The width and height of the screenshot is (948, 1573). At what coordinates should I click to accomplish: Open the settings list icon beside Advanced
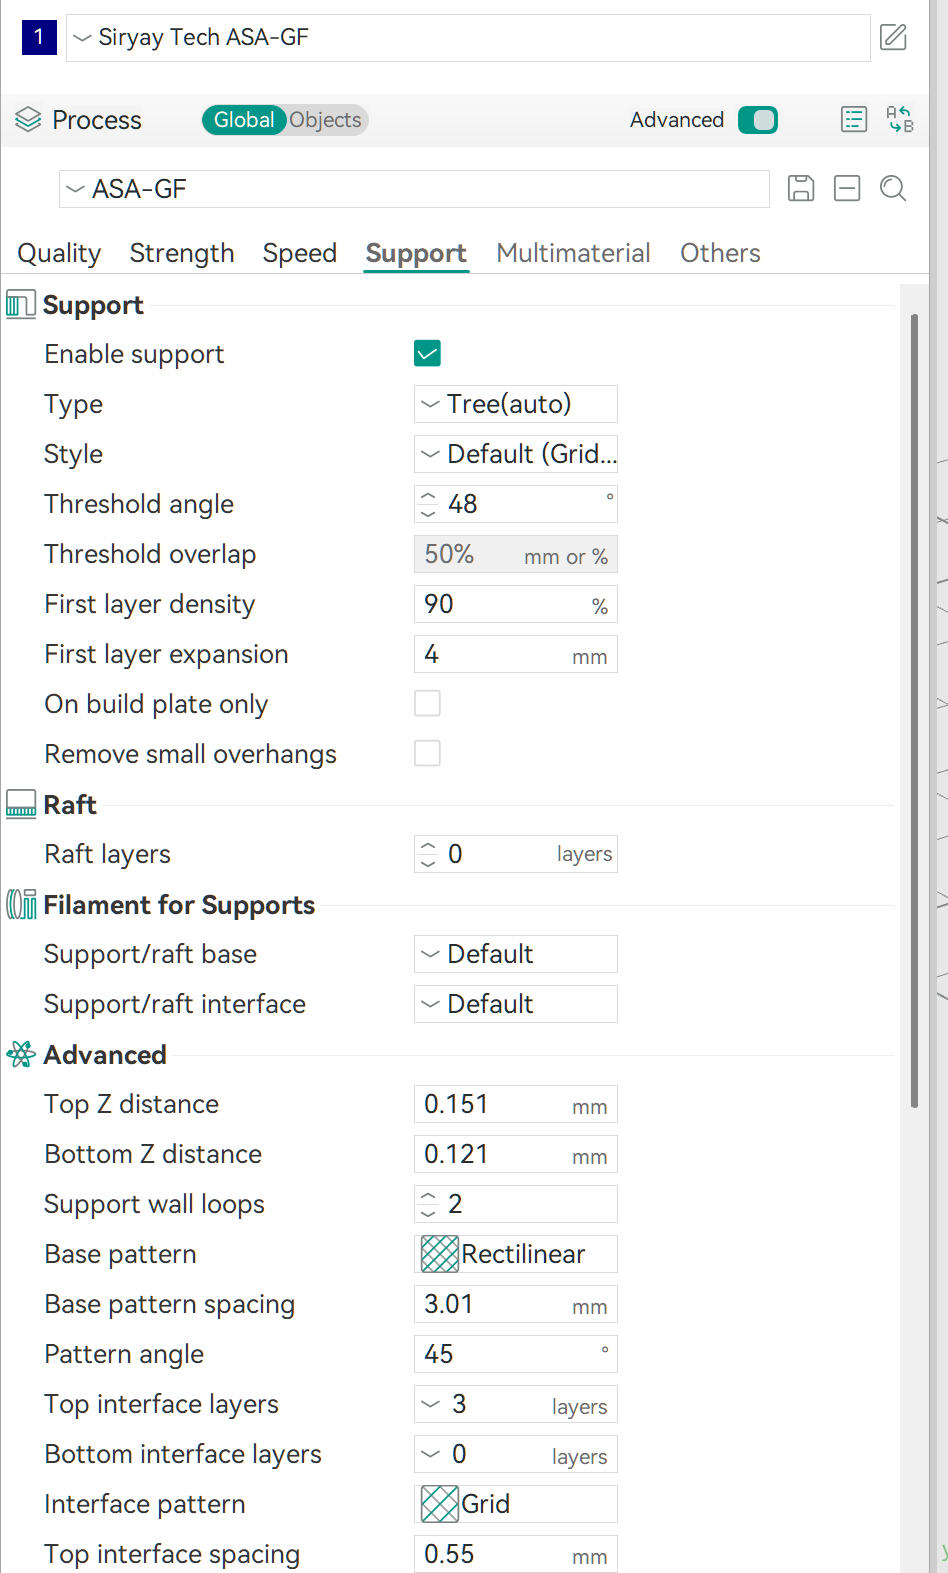point(854,120)
